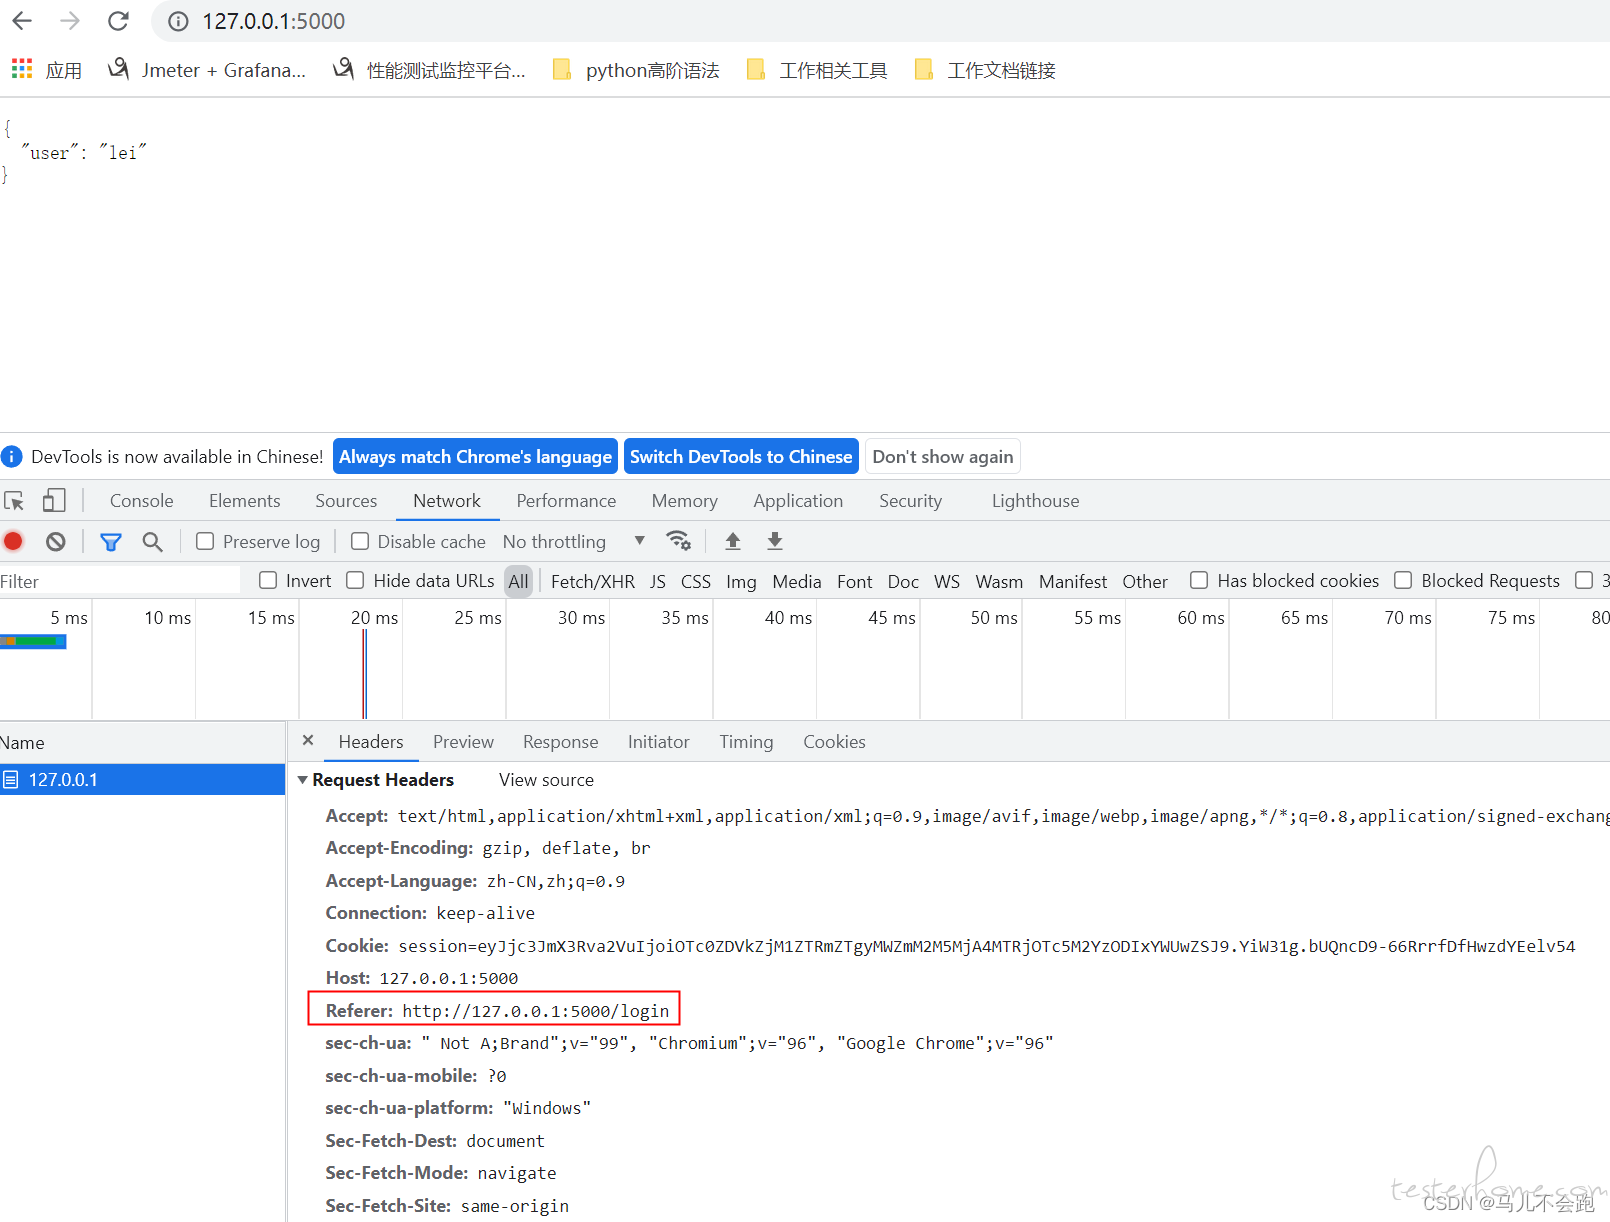The height and width of the screenshot is (1222, 1610).
Task: Open the Response tab of request
Action: pyautogui.click(x=560, y=742)
